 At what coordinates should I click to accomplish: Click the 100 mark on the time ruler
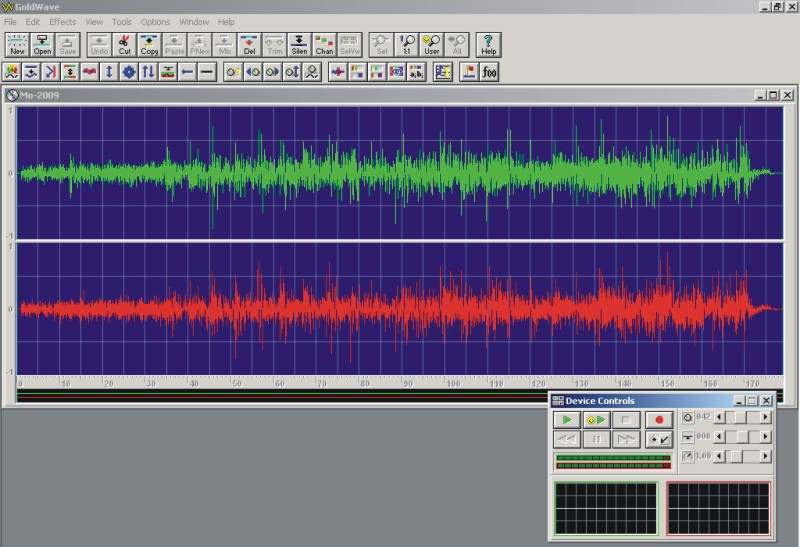[453, 383]
